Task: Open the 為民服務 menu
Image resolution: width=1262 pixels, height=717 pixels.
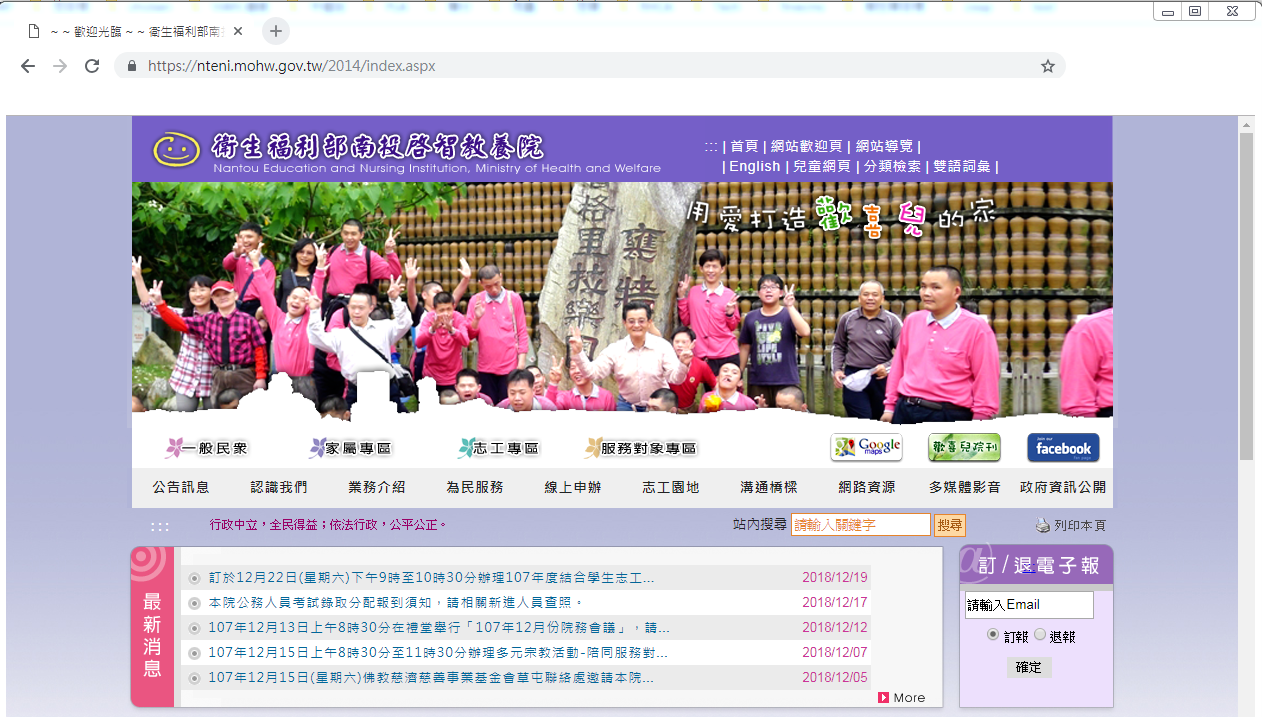Action: tap(475, 487)
